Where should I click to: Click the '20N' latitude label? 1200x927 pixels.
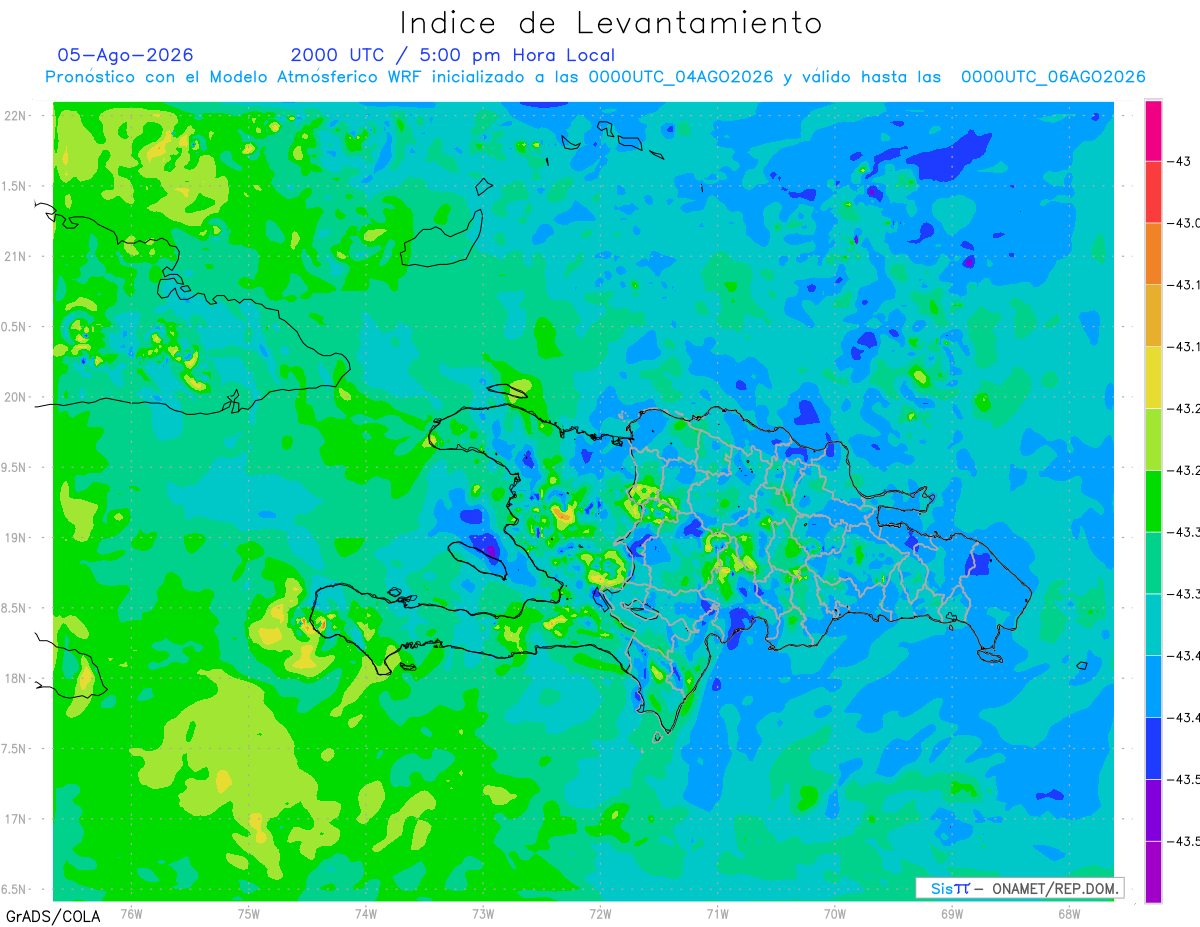pos(16,397)
